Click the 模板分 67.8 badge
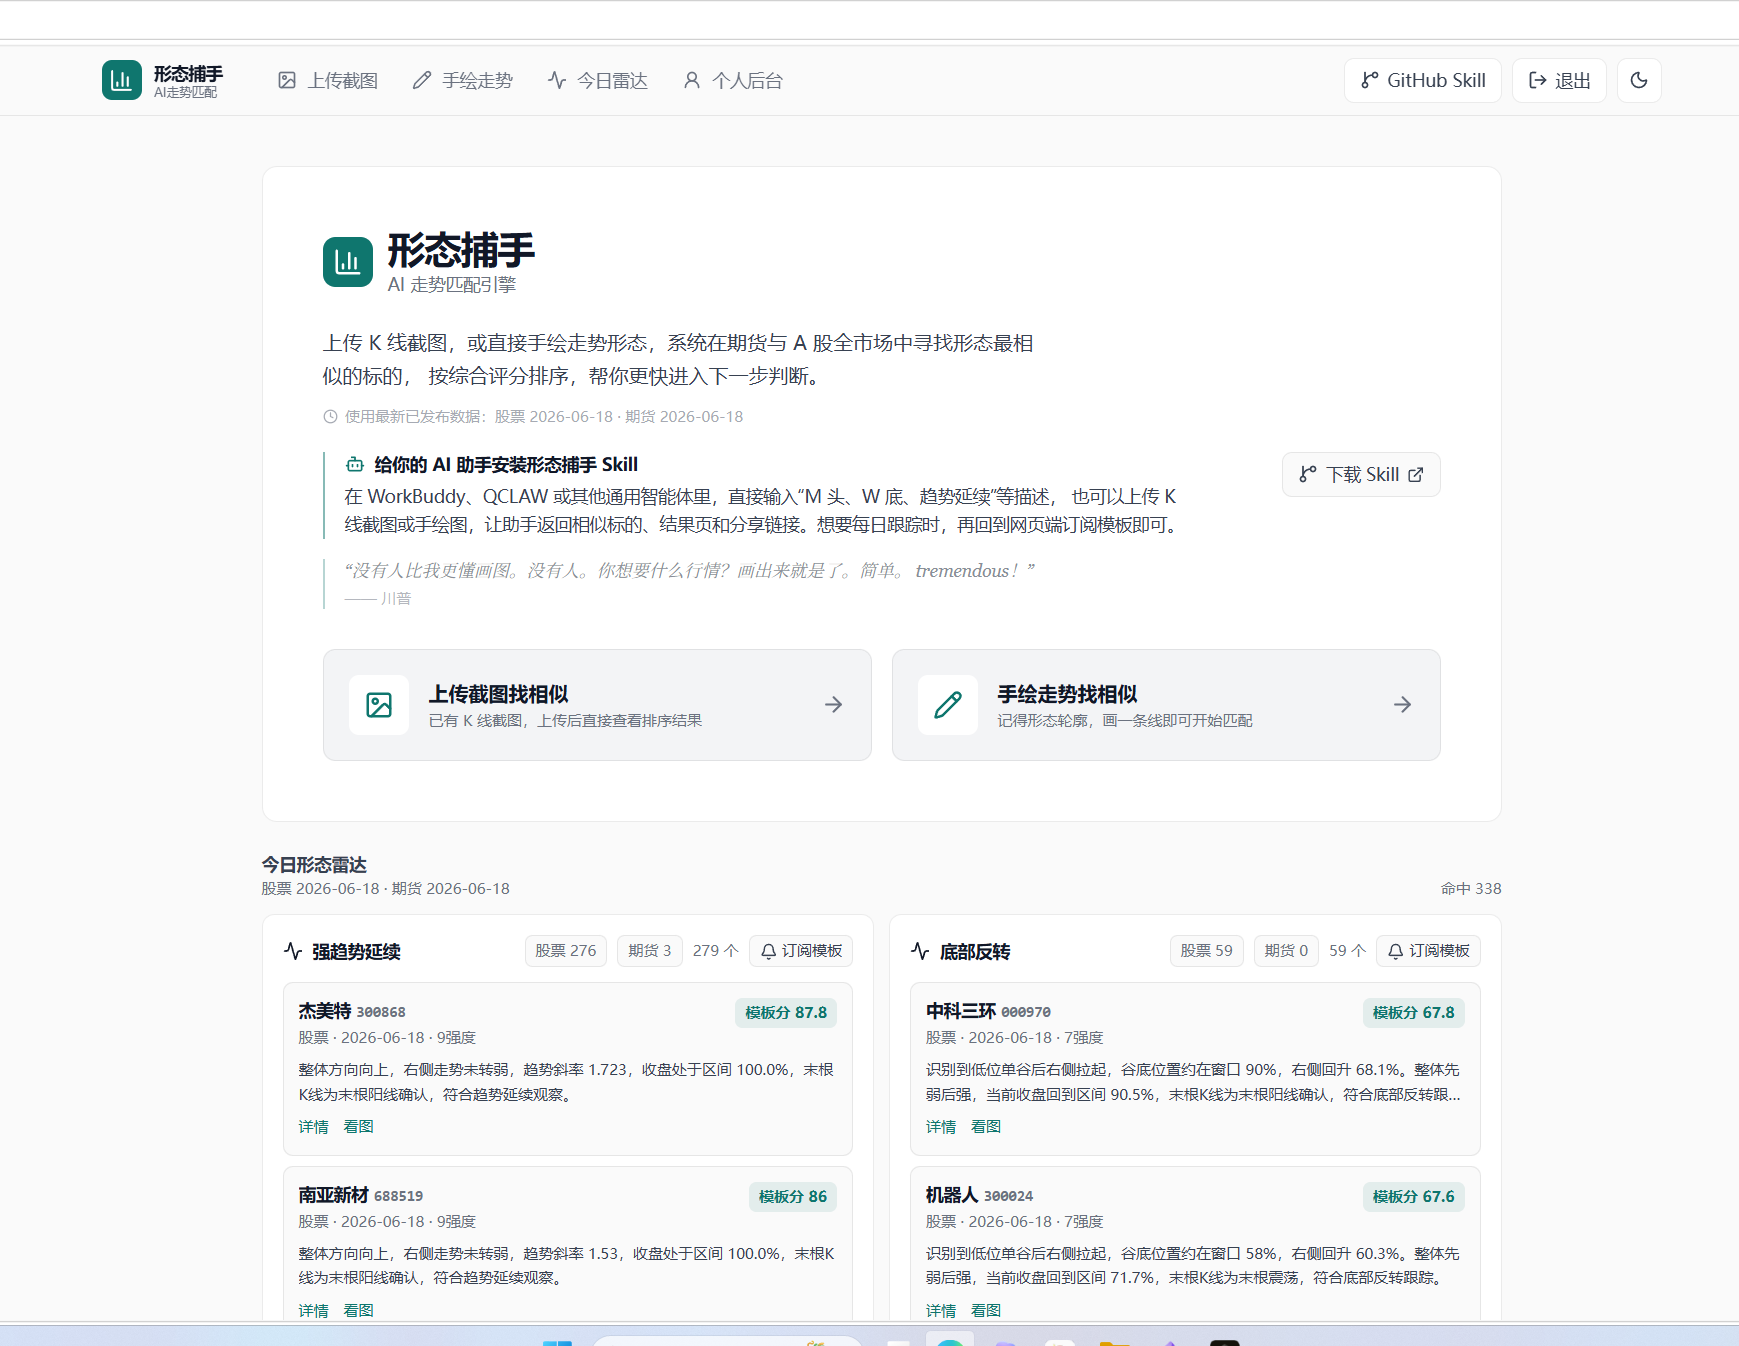 [1414, 1013]
